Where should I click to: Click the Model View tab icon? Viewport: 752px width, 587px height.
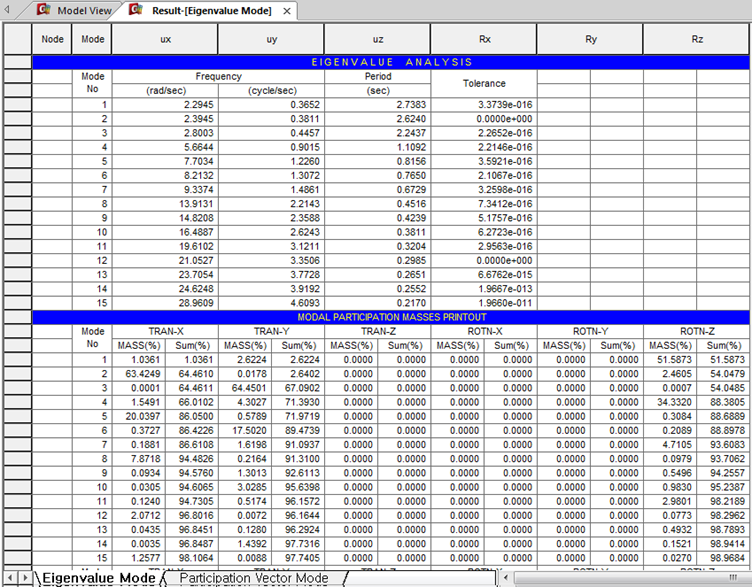(x=45, y=10)
